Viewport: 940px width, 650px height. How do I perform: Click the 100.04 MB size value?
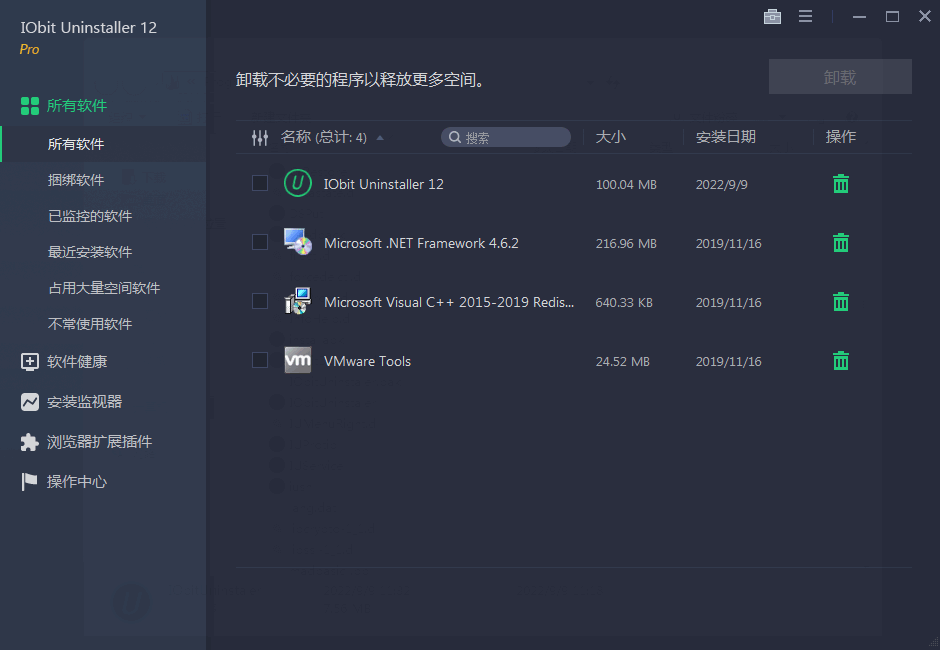coord(626,185)
